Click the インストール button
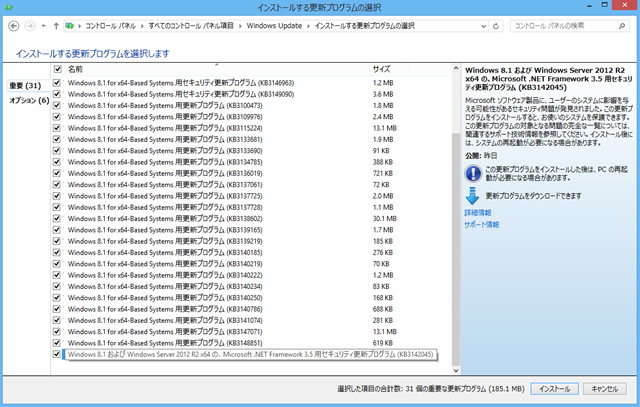 (554, 389)
